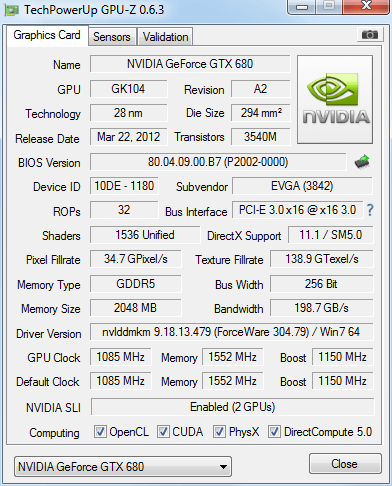
Task: Click the Name field showing GTX 680
Action: coord(190,64)
